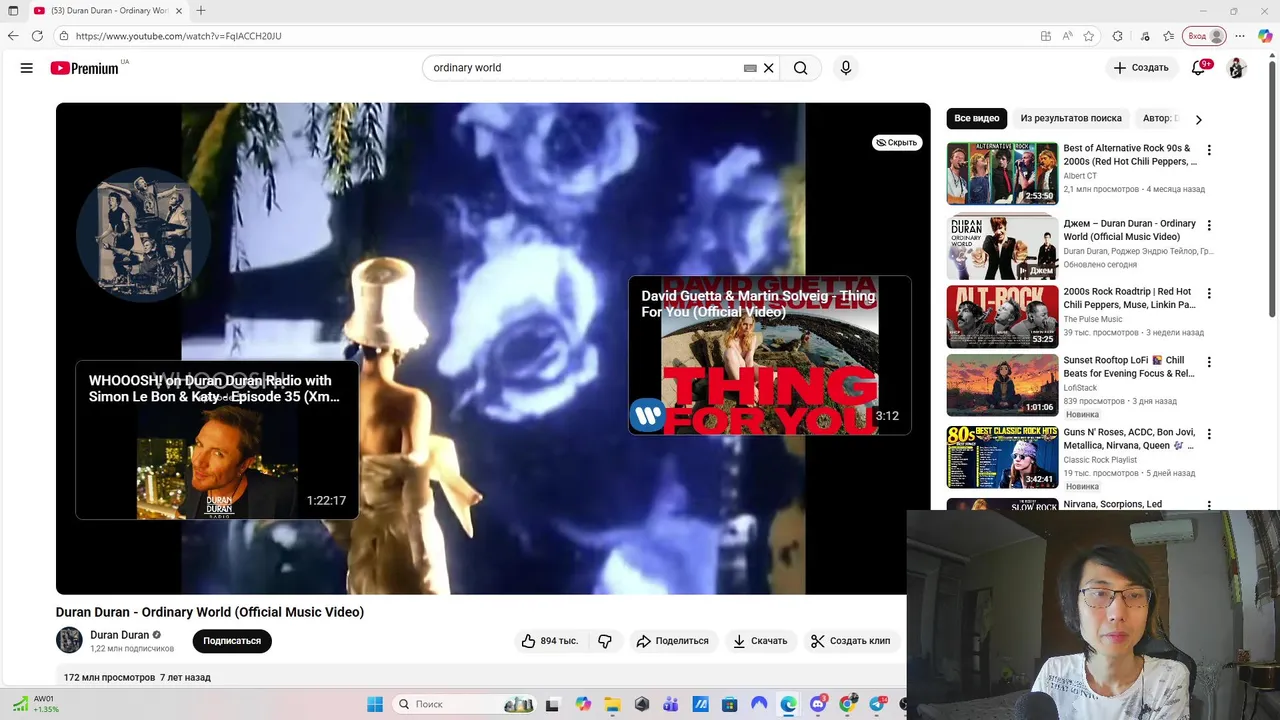Click the magnifier search button
The height and width of the screenshot is (720, 1280).
pyautogui.click(x=801, y=68)
